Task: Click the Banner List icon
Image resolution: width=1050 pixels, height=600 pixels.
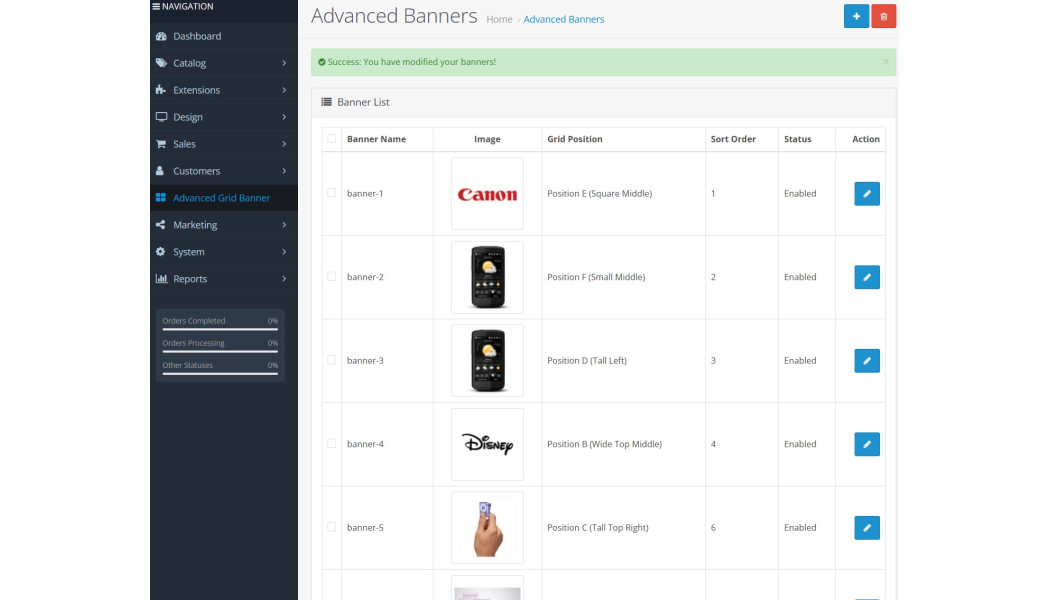Action: [x=326, y=102]
